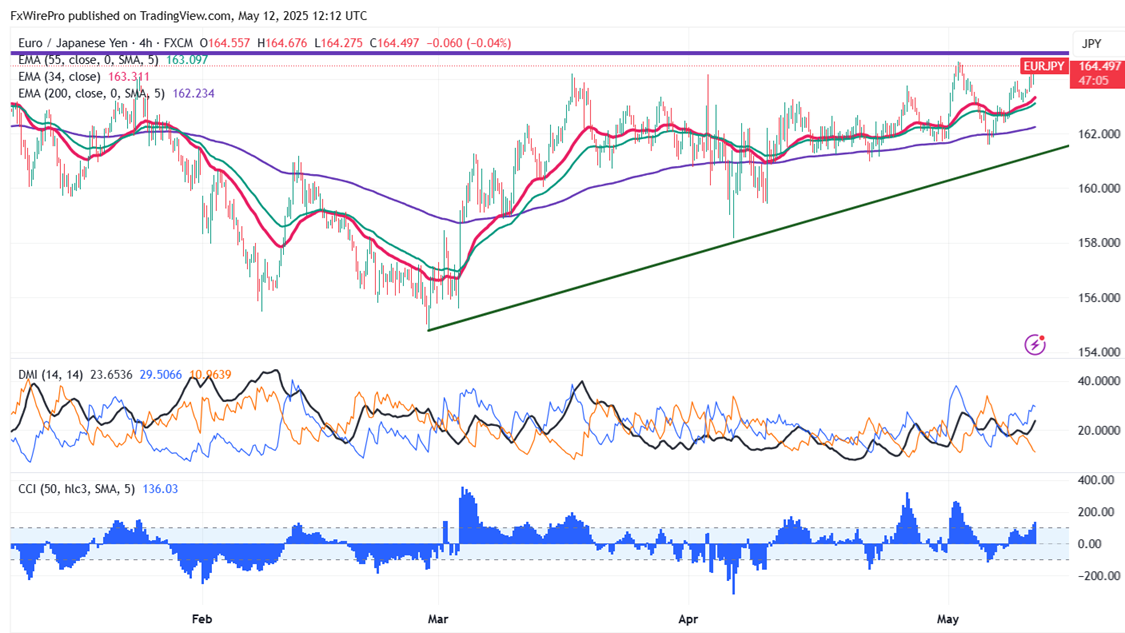1125x633 pixels.
Task: Click the purple lightning flash icon
Action: 1035,344
